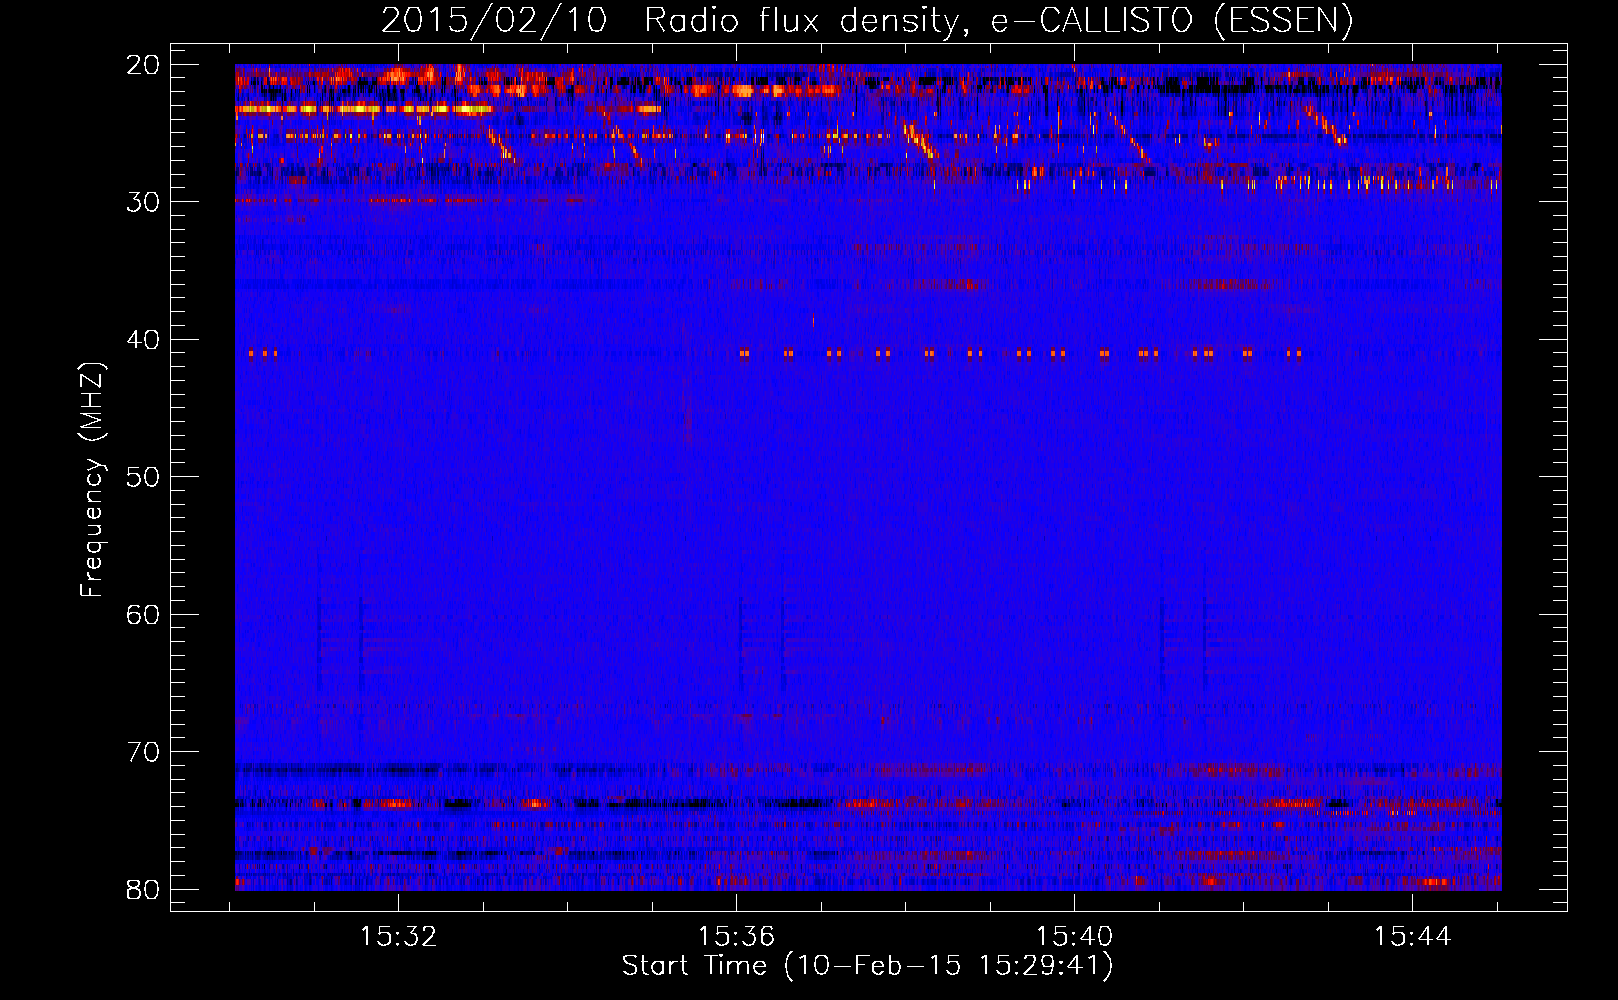The image size is (1618, 1000).
Task: Click the 15:40 time tick label
Action: (1074, 937)
